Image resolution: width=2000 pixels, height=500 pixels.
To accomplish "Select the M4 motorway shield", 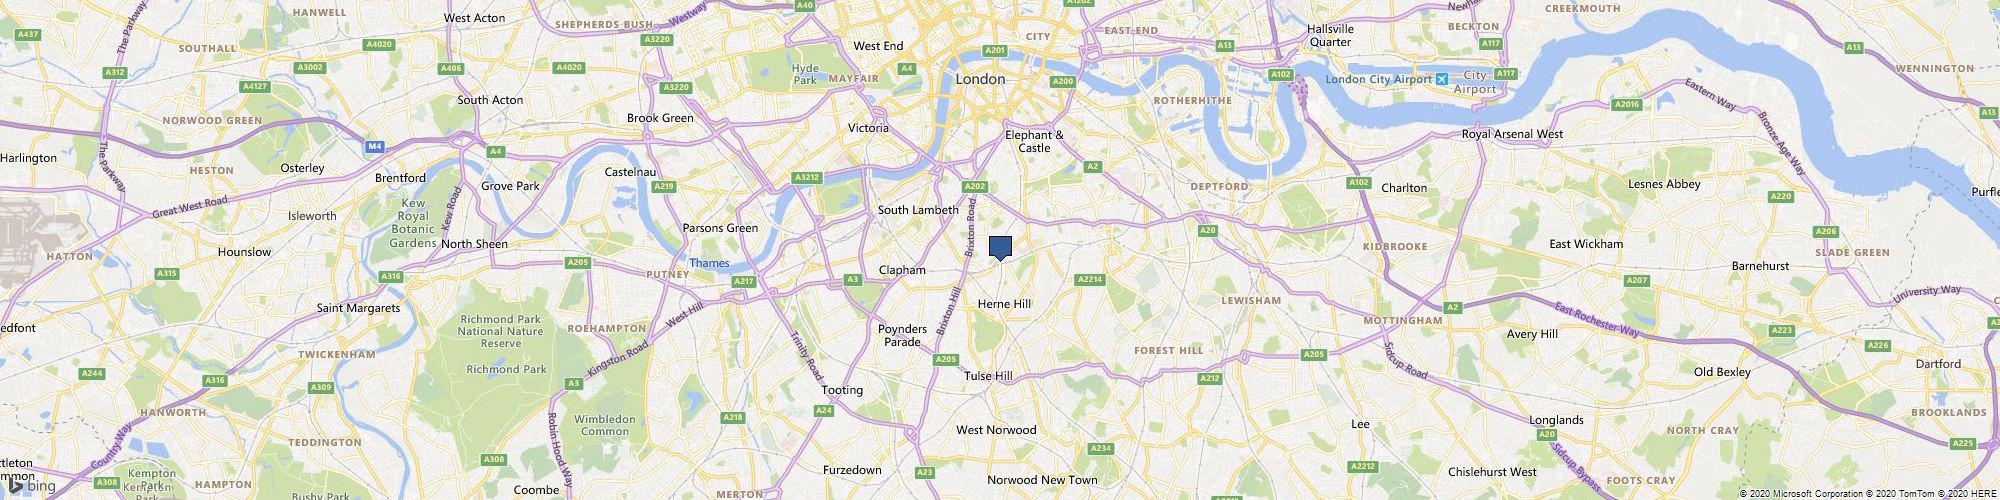I will (x=375, y=146).
